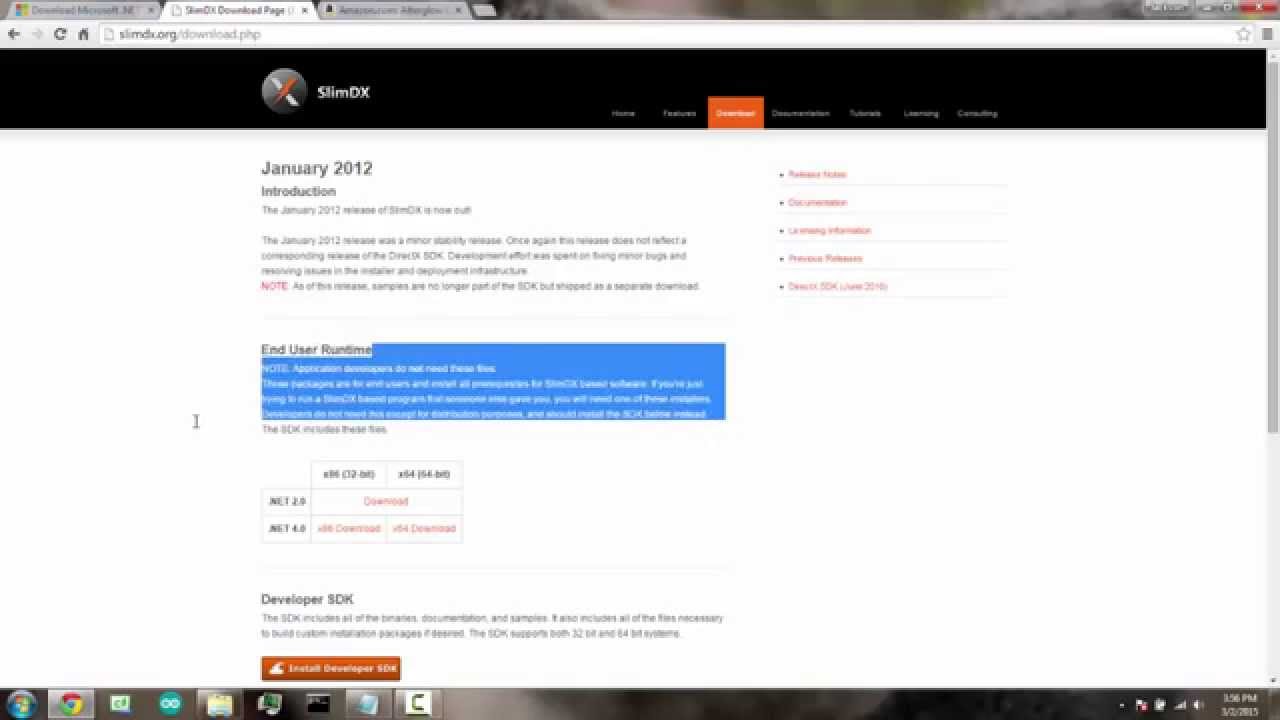1280x720 pixels.
Task: Open the Consulting nav item
Action: click(x=977, y=113)
